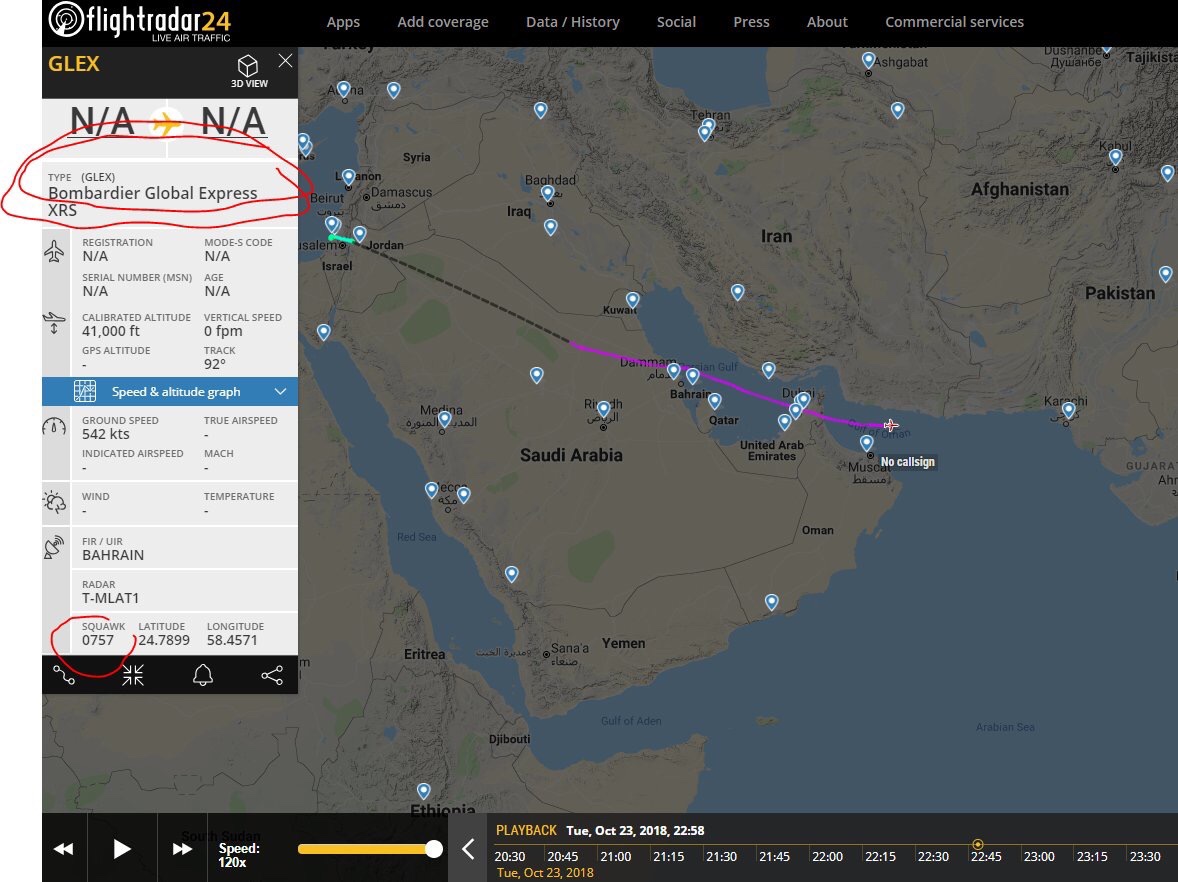The width and height of the screenshot is (1178, 882).
Task: Start playback with the play button
Action: [x=122, y=849]
